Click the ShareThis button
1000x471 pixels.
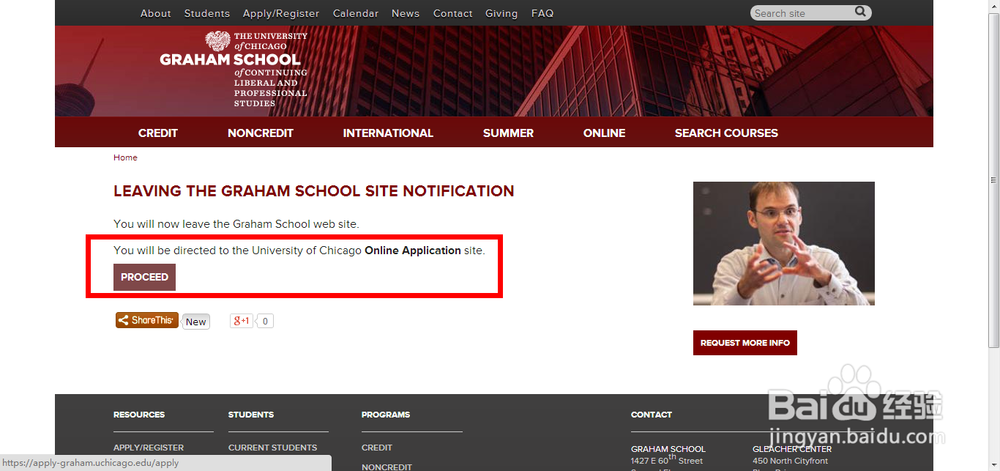[x=147, y=320]
